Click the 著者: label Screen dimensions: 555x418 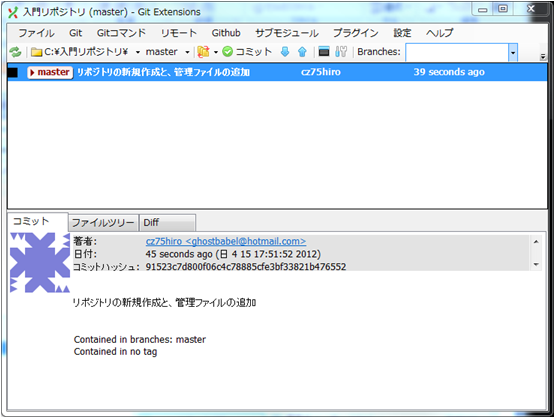click(x=85, y=241)
